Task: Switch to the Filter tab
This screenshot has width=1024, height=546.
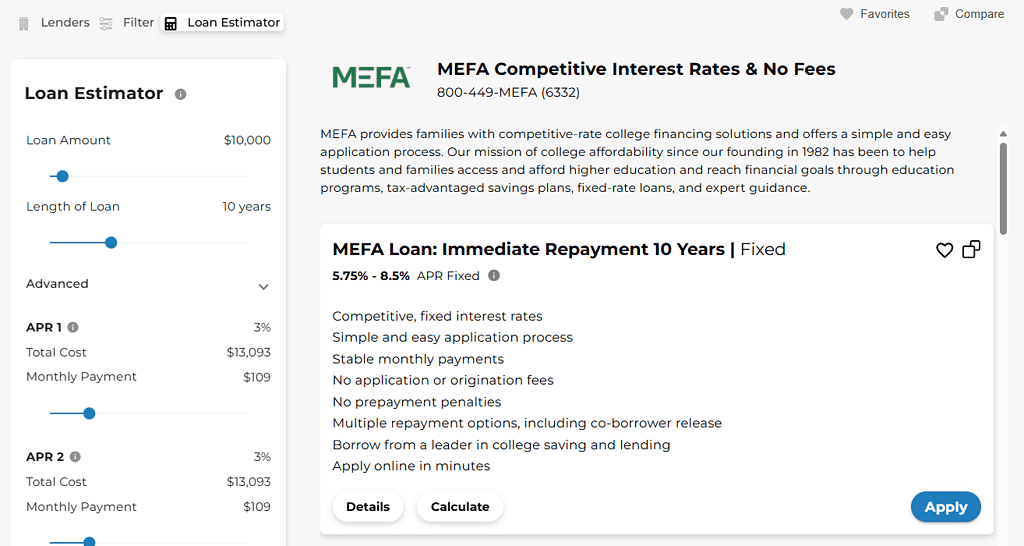Action: click(x=138, y=22)
